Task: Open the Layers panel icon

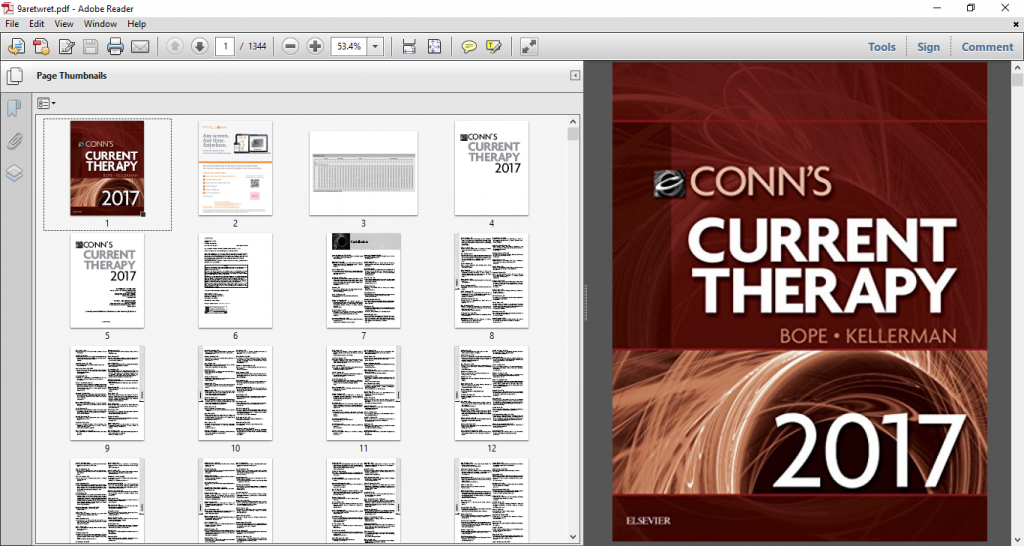Action: [14, 173]
